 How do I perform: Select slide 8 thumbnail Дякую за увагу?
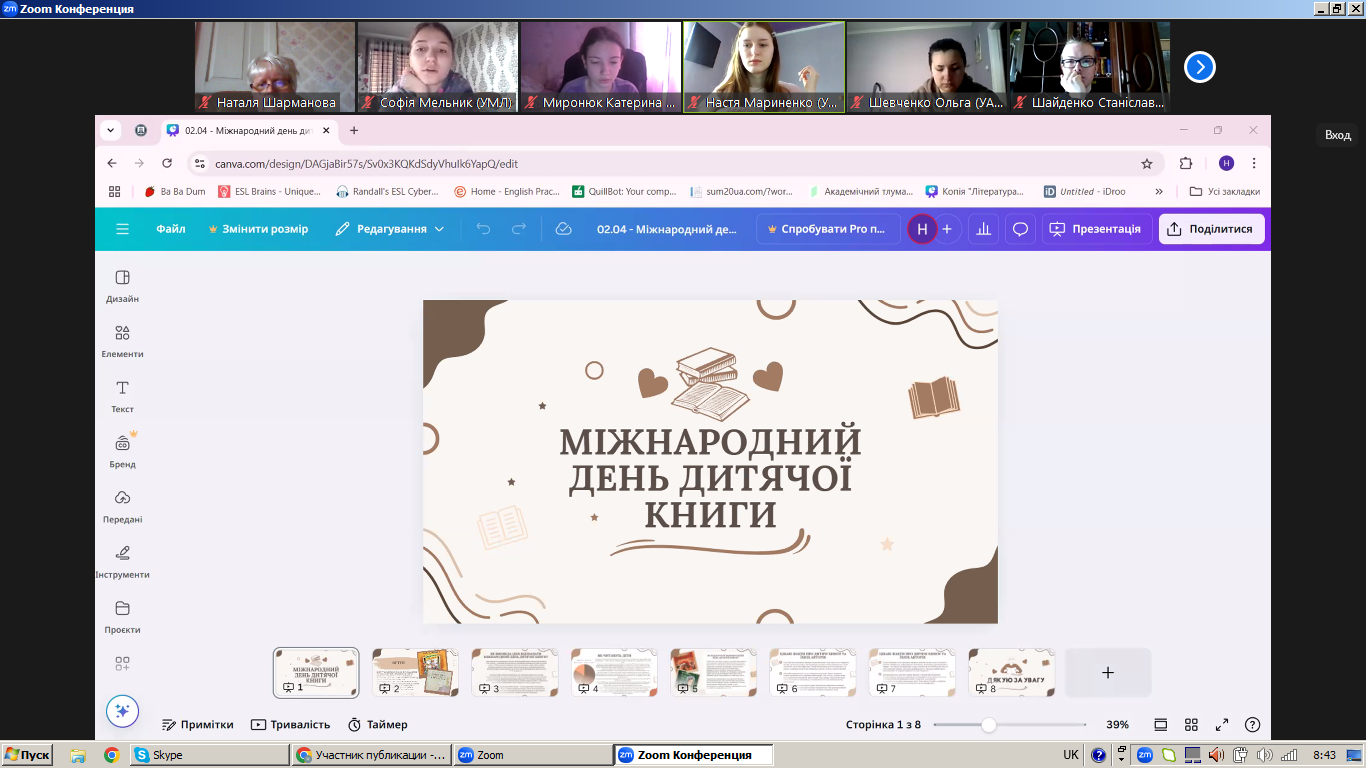coord(1011,672)
